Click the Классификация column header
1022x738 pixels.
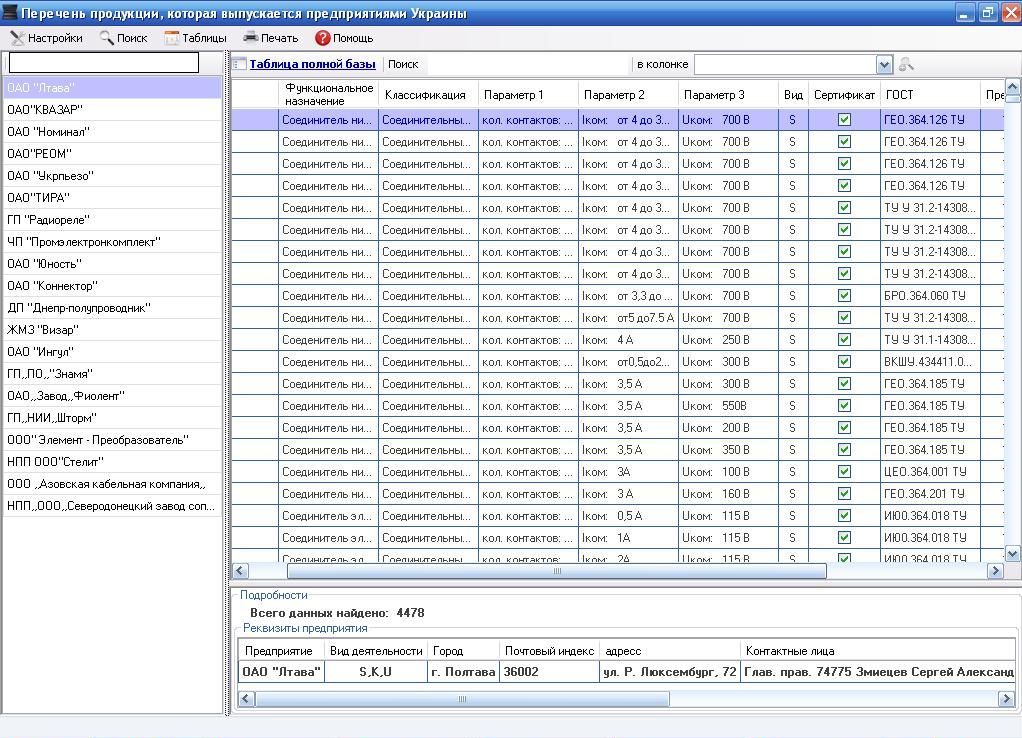point(426,95)
